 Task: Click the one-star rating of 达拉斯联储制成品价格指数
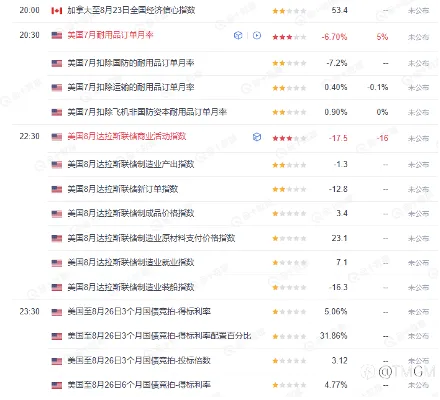click(289, 214)
